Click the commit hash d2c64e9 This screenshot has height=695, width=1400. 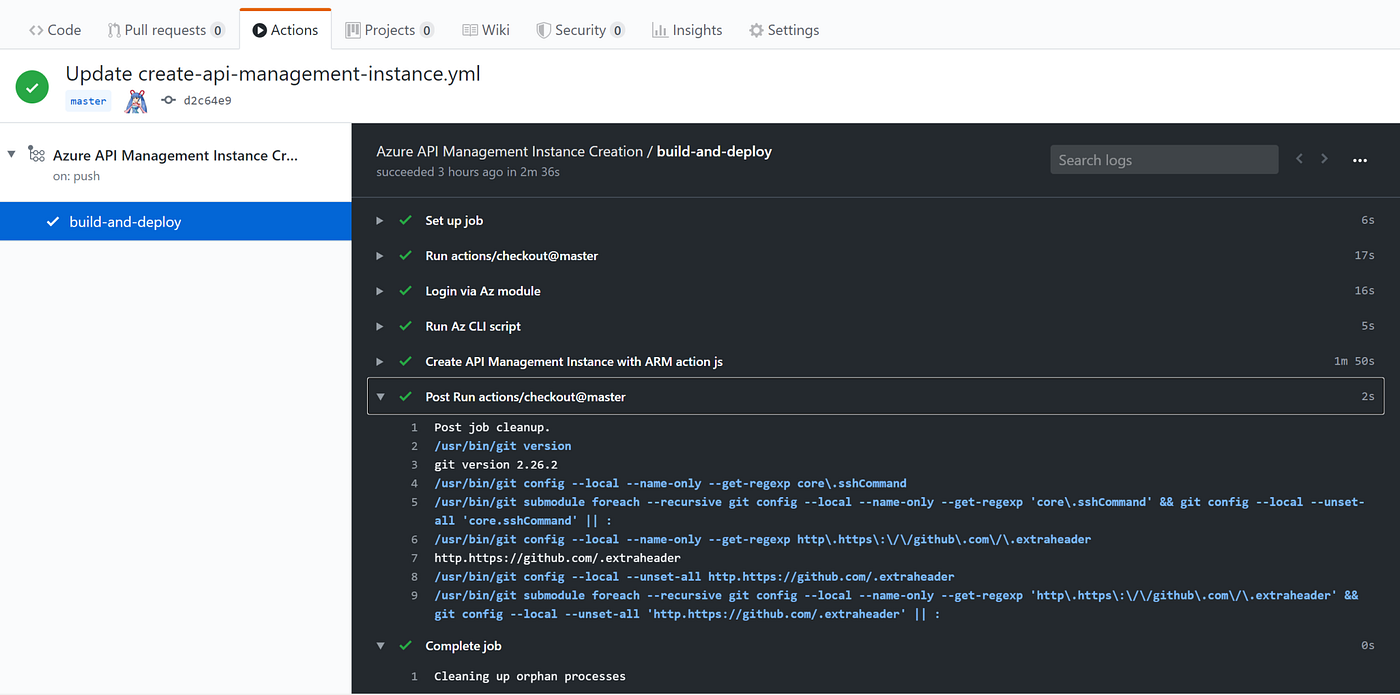[207, 101]
